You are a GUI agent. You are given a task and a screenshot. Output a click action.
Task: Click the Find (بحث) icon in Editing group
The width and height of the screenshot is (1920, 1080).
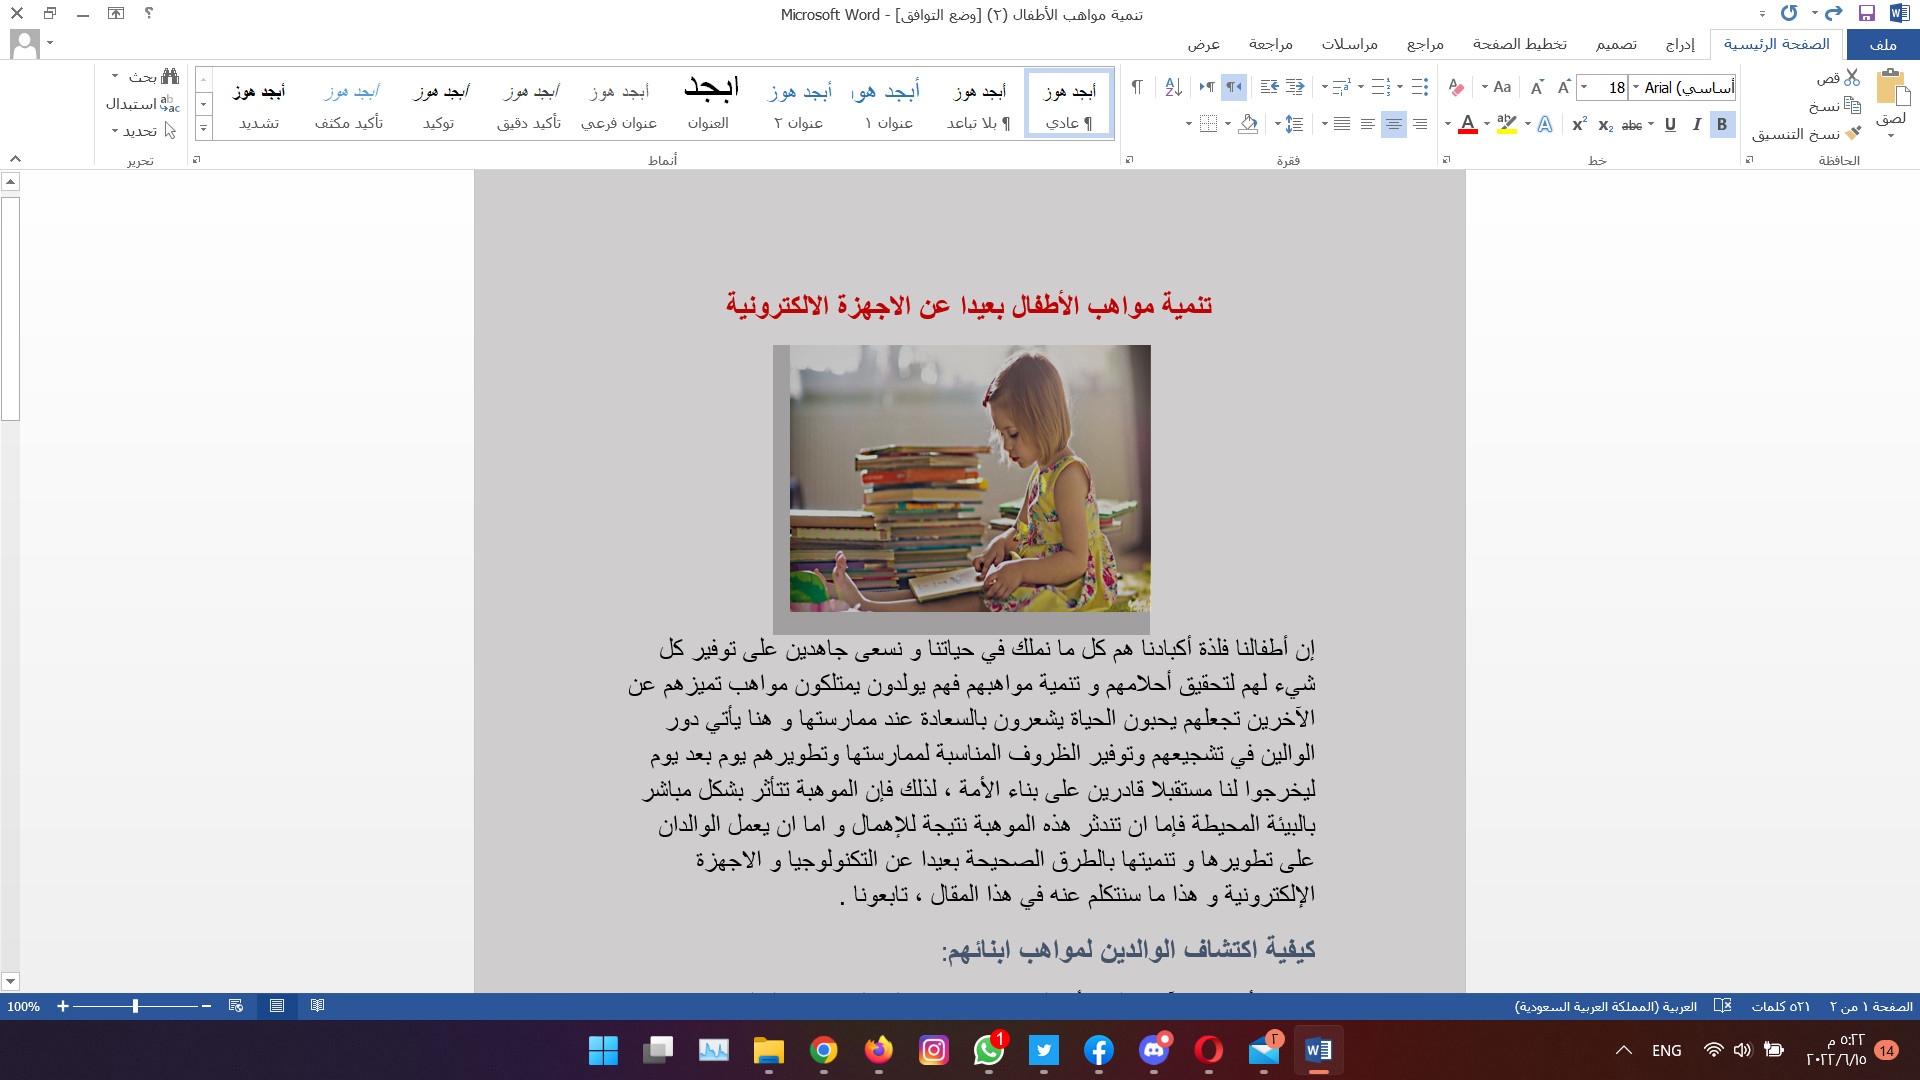[168, 76]
